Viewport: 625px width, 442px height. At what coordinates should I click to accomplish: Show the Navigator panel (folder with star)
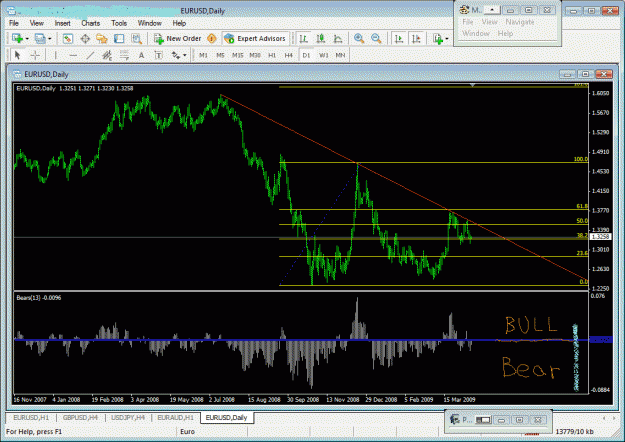(102, 39)
